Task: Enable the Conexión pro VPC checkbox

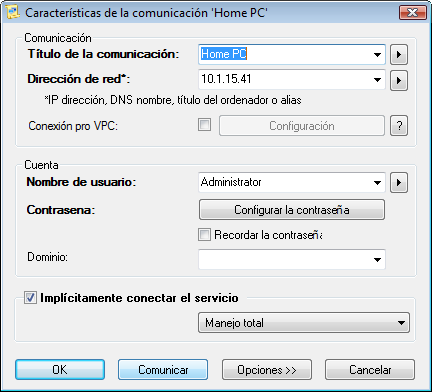Action: pyautogui.click(x=204, y=125)
